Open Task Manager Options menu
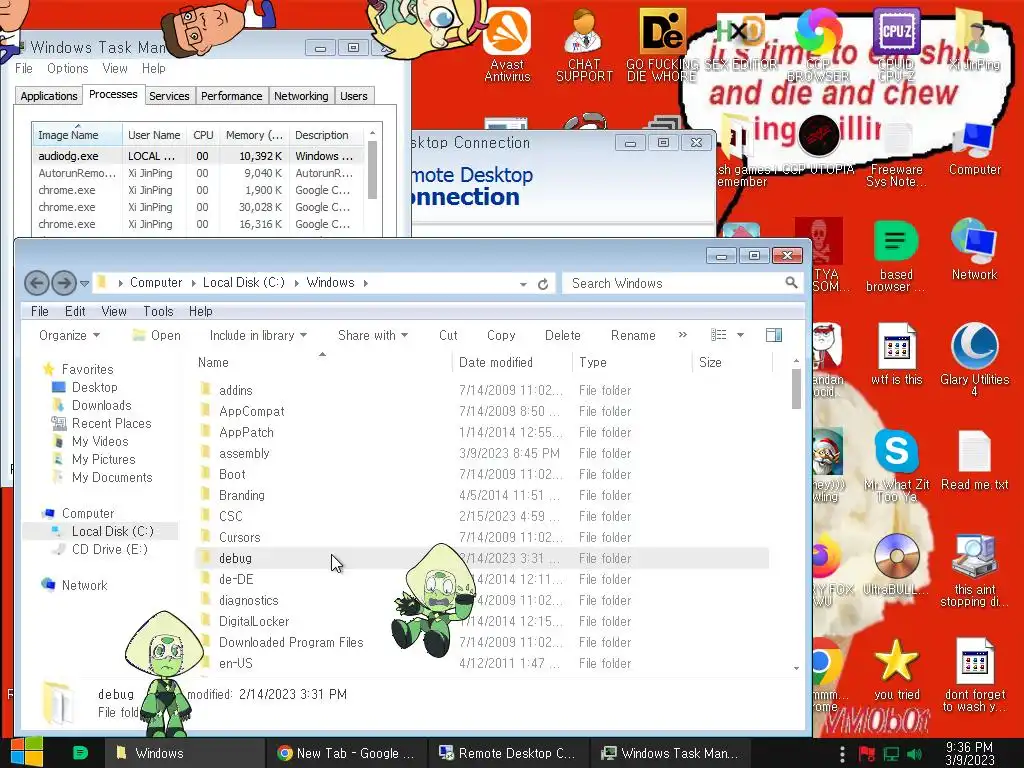The image size is (1024, 768). tap(67, 69)
